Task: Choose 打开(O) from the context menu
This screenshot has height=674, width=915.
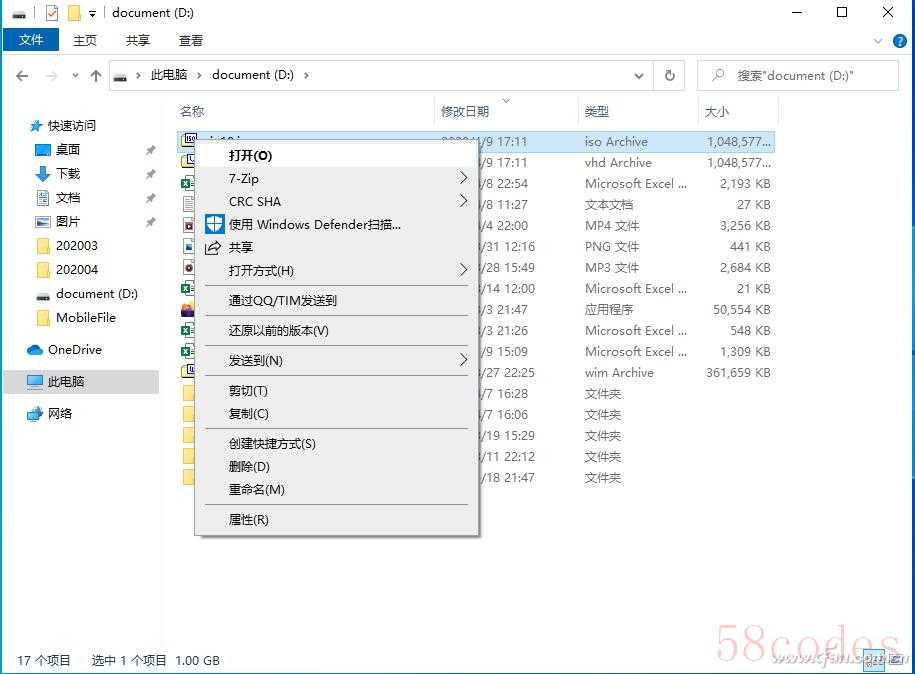Action: pyautogui.click(x=337, y=156)
